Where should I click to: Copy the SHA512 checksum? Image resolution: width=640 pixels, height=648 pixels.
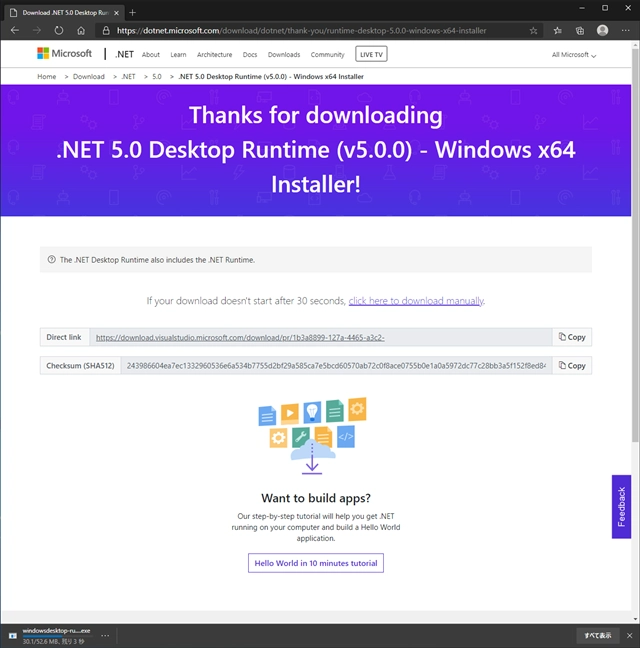coord(572,365)
